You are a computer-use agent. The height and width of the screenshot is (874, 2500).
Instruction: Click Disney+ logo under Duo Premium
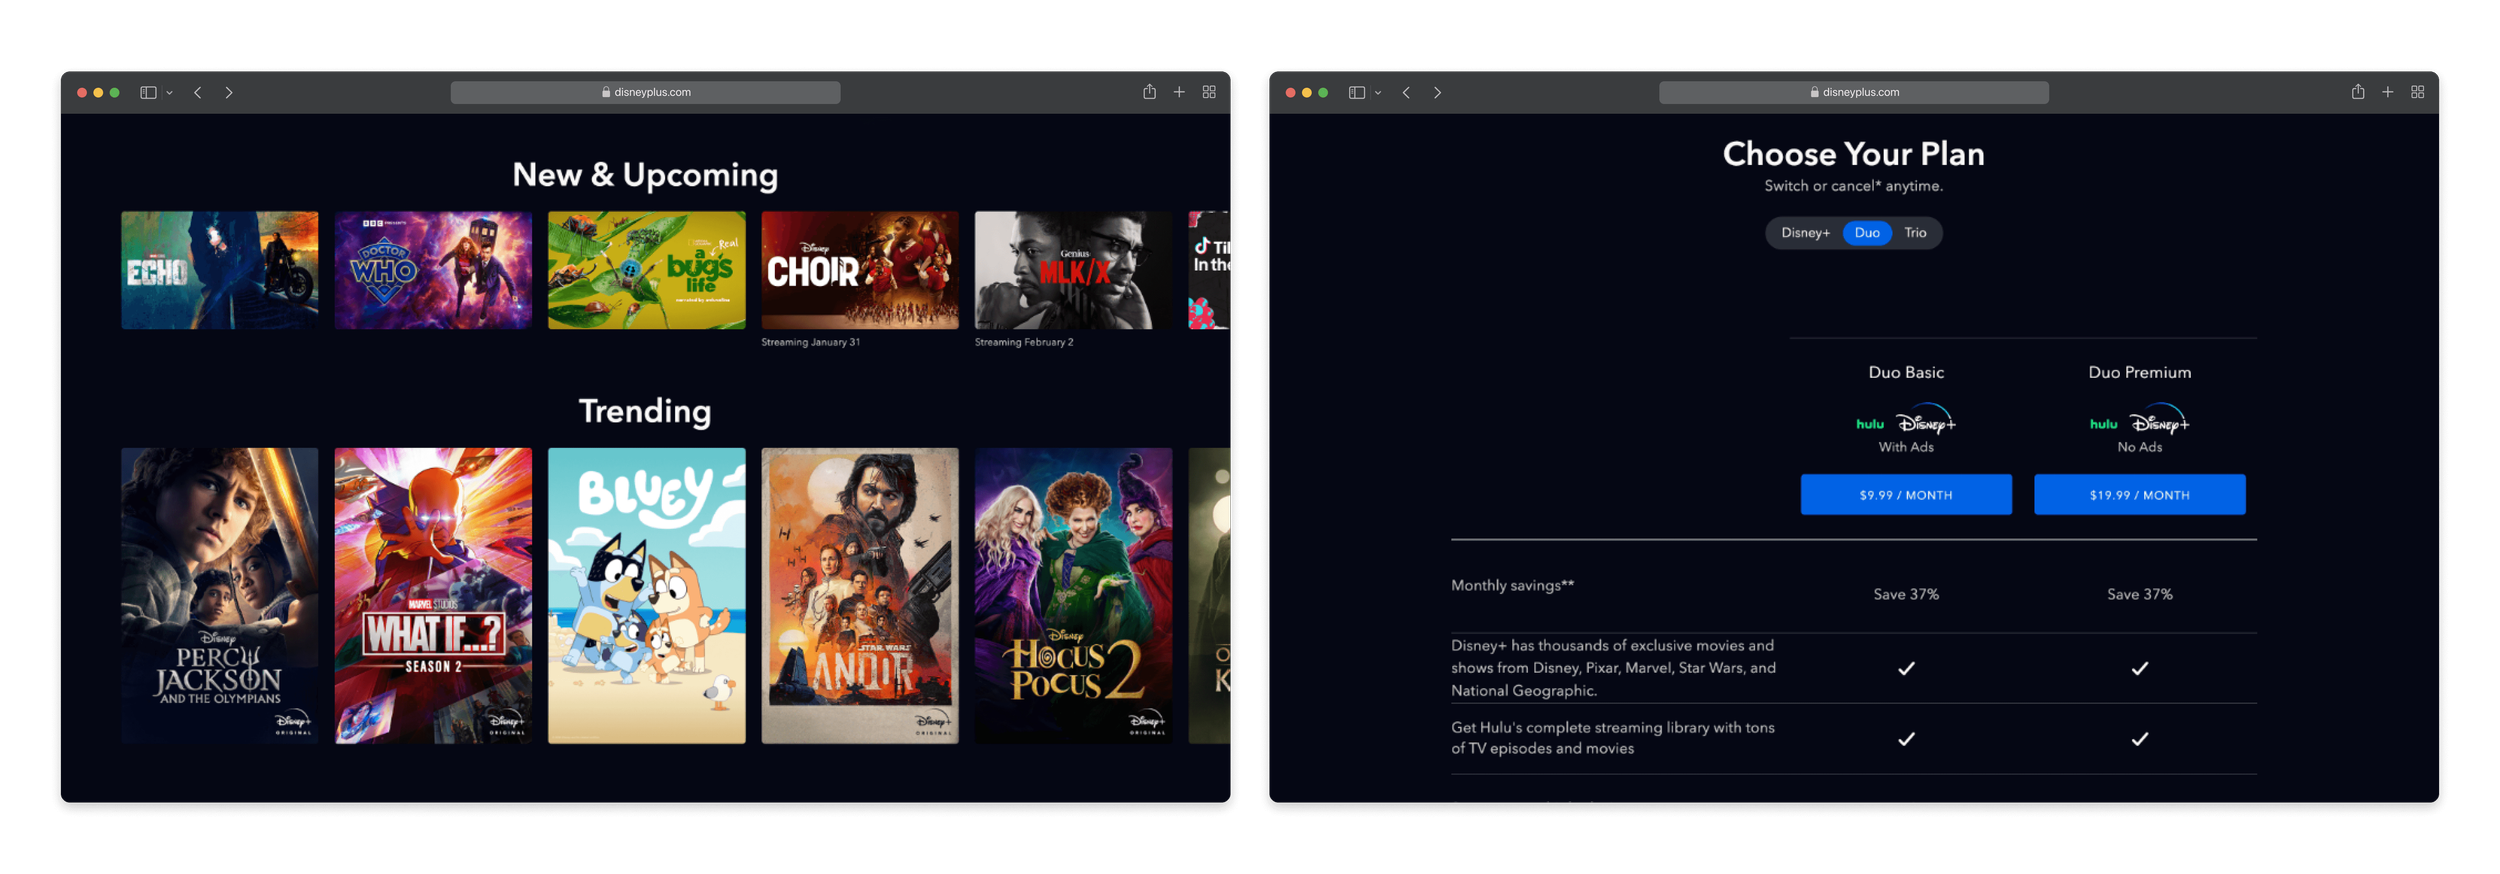[2159, 420]
